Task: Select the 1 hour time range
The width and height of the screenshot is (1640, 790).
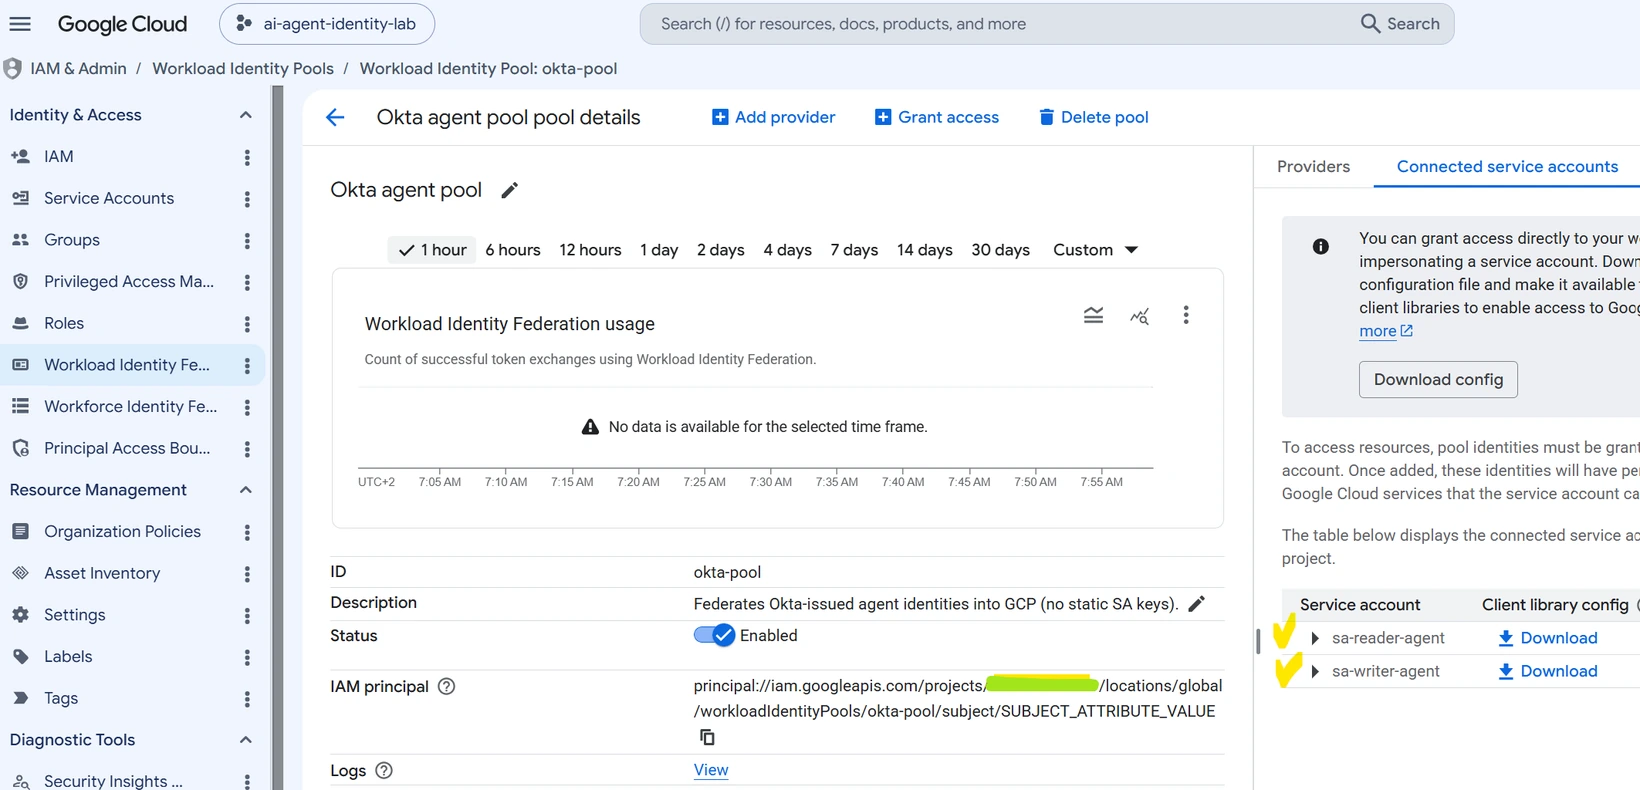Action: click(x=432, y=250)
